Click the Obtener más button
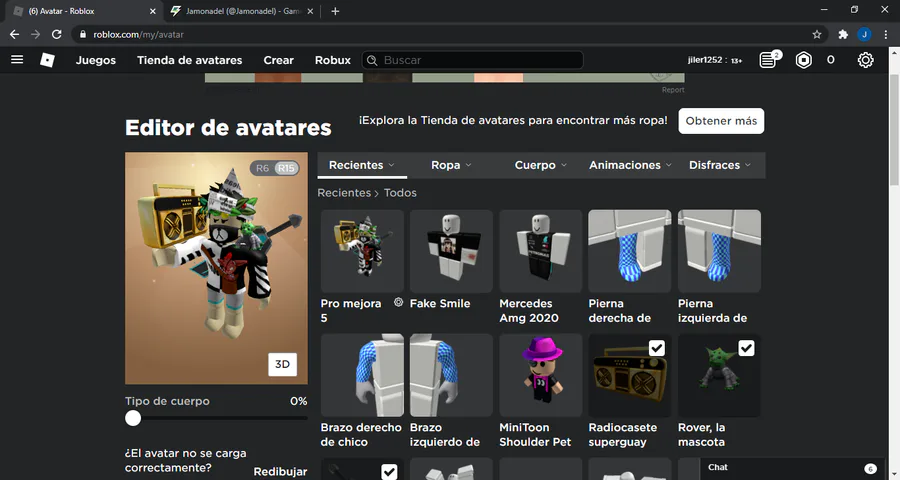The image size is (900, 480). pyautogui.click(x=721, y=121)
